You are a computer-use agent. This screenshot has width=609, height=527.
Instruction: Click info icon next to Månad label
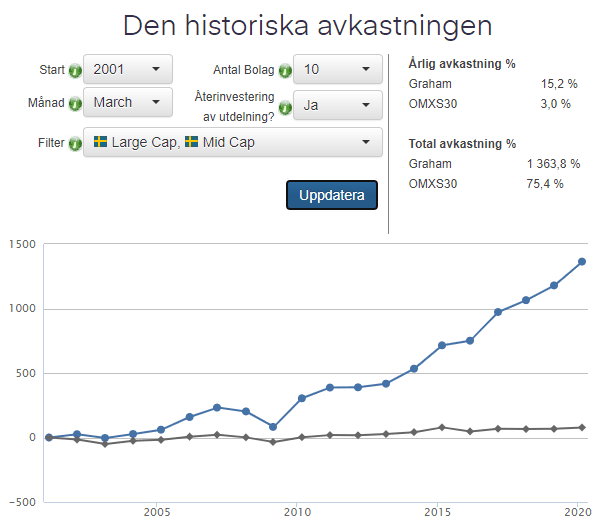point(75,104)
